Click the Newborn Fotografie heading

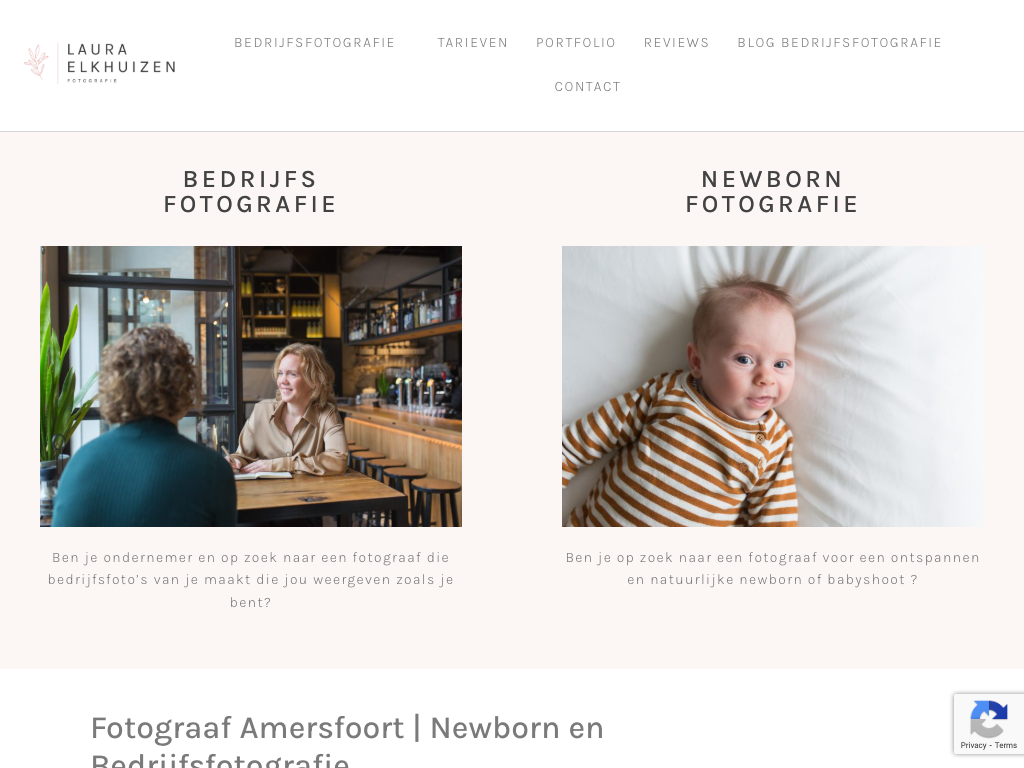(773, 191)
